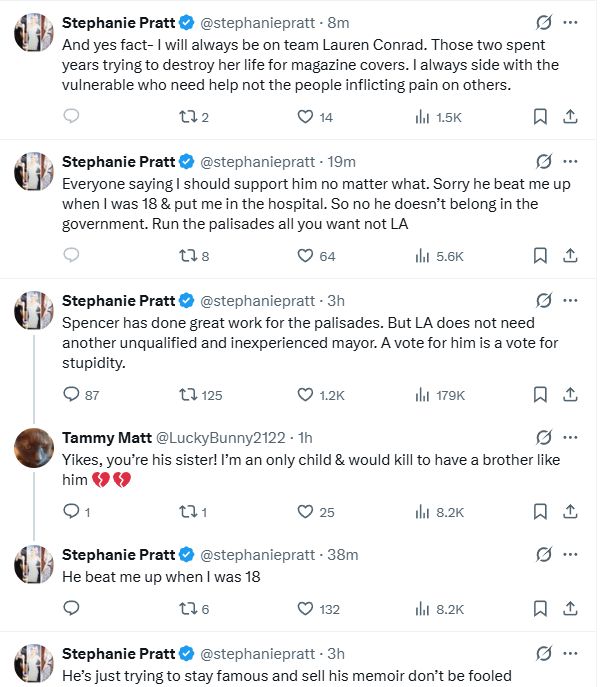The width and height of the screenshot is (604, 687).
Task: Open the 8m timestamp link
Action: [340, 22]
